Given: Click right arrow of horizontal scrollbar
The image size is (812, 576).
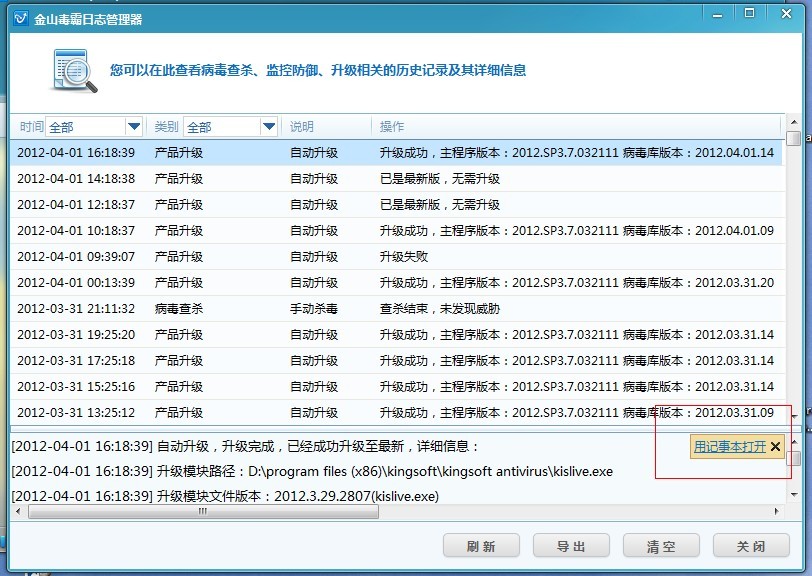Looking at the screenshot, I should pos(777,512).
